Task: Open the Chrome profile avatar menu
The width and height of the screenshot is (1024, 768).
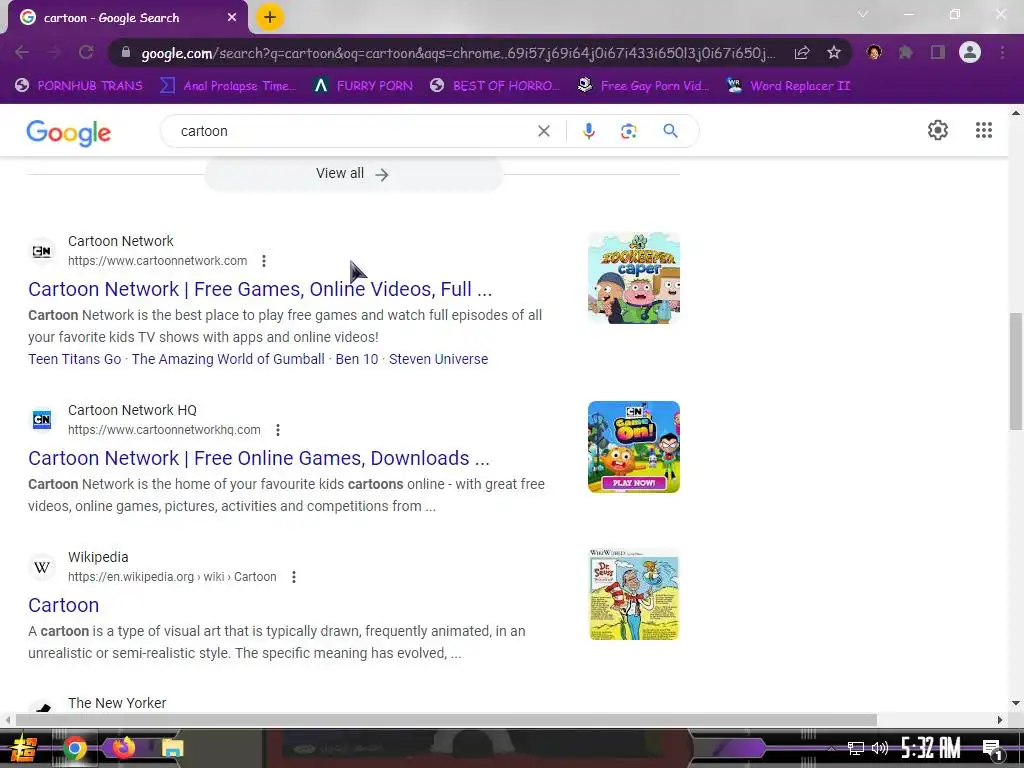Action: pyautogui.click(x=970, y=52)
